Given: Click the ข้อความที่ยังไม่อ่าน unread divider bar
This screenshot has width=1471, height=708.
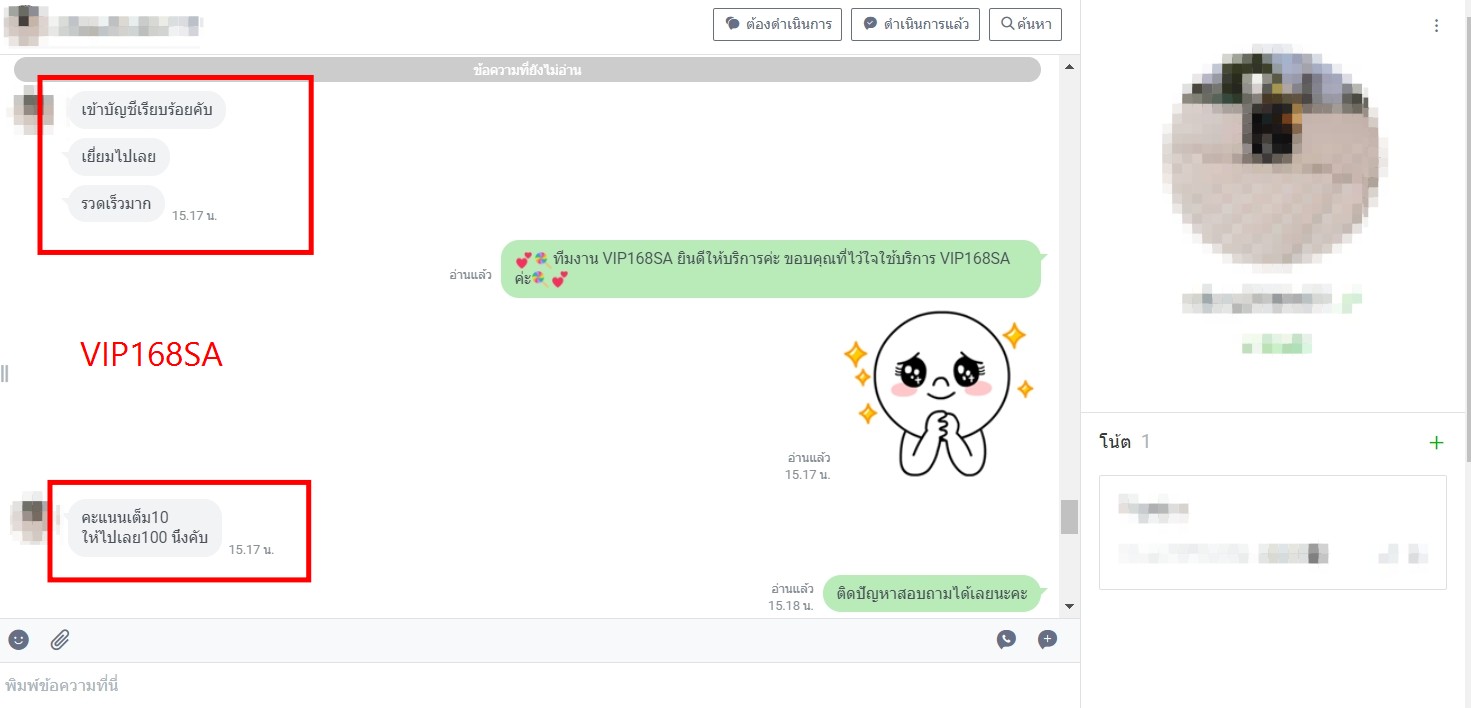Looking at the screenshot, I should click(x=527, y=70).
